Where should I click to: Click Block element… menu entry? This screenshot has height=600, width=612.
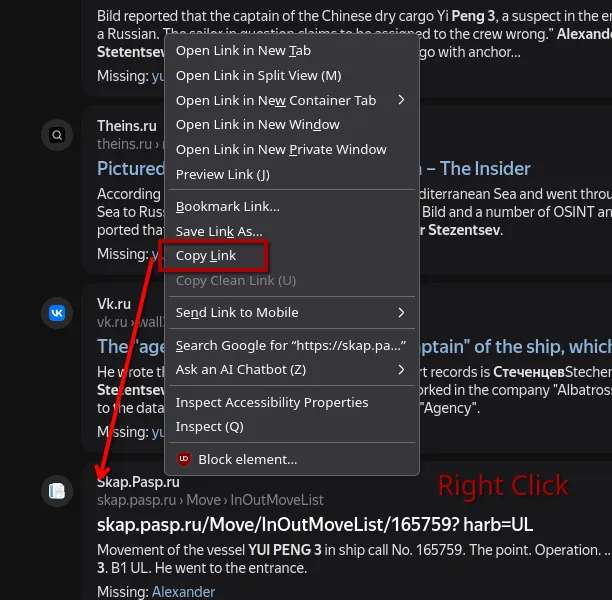[292, 459]
